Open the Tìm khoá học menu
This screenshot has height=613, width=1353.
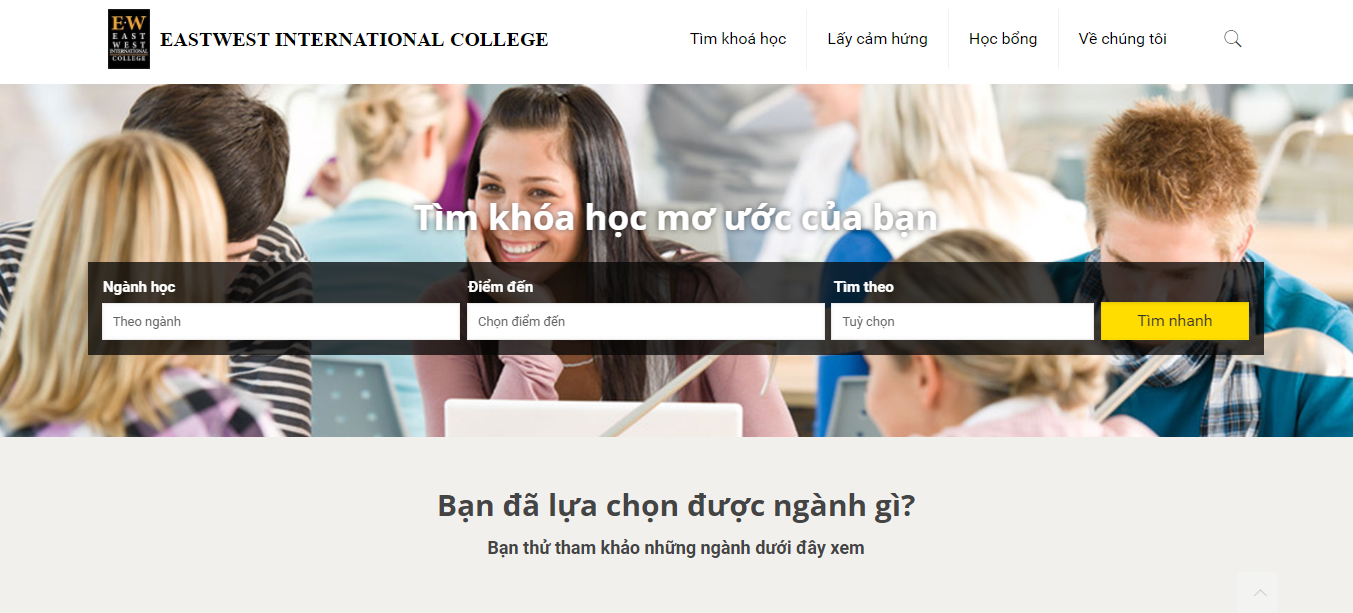tap(738, 39)
